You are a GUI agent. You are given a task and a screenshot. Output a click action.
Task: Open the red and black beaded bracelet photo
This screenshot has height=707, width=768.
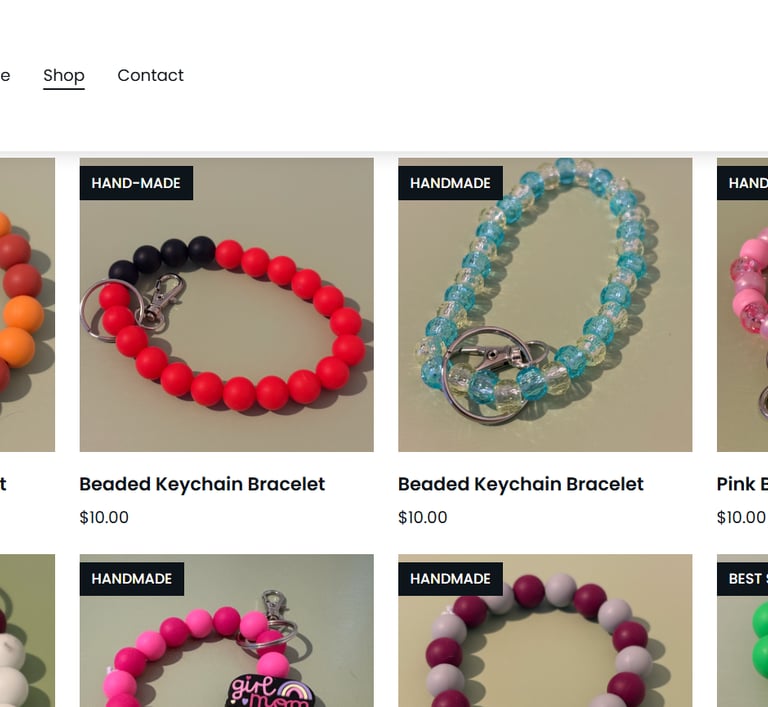[227, 304]
